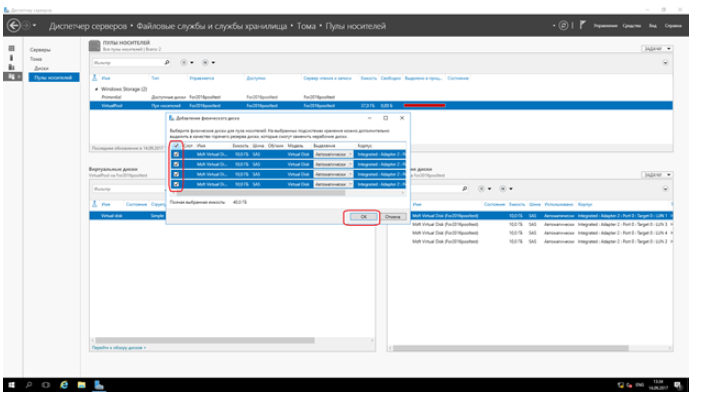Screen dimensions: 702x400
Task: Toggle checkbox of first disk in dialog
Action: point(176,155)
